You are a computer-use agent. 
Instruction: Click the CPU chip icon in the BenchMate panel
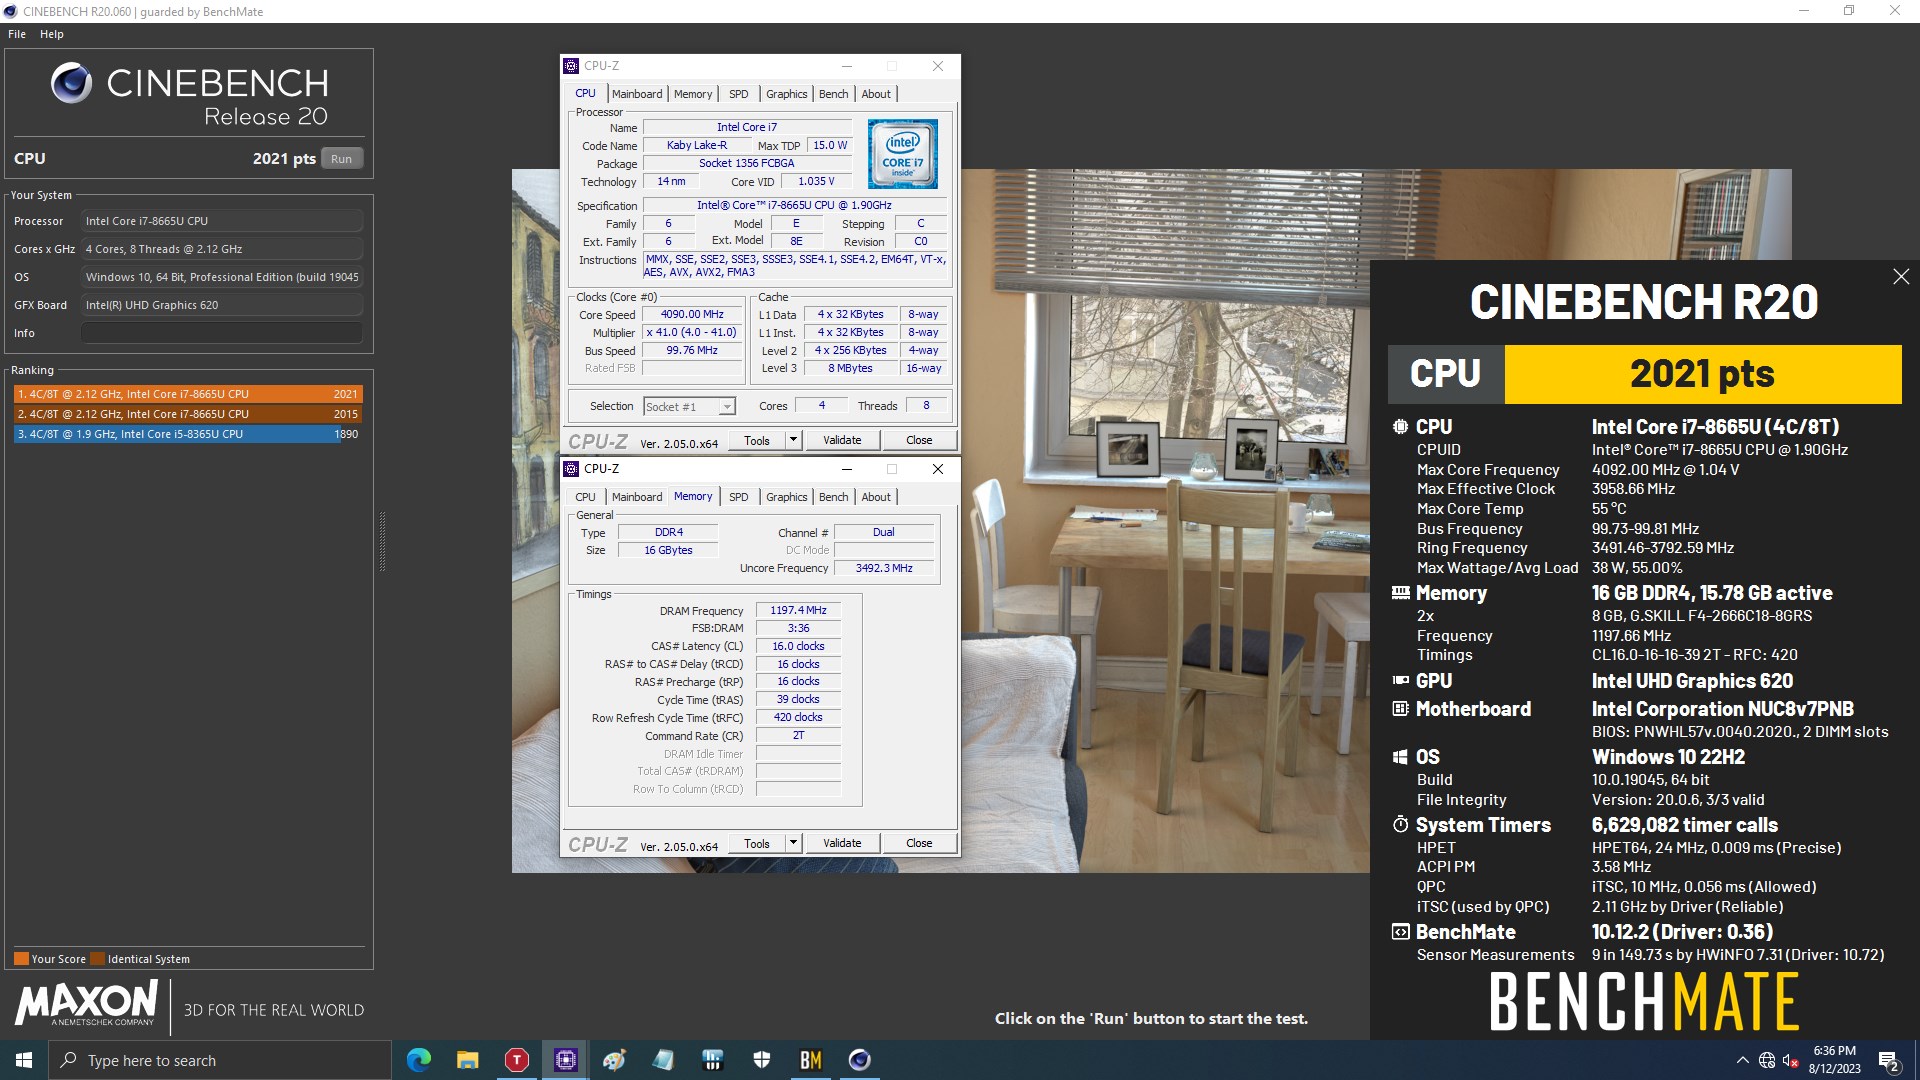click(x=1400, y=427)
